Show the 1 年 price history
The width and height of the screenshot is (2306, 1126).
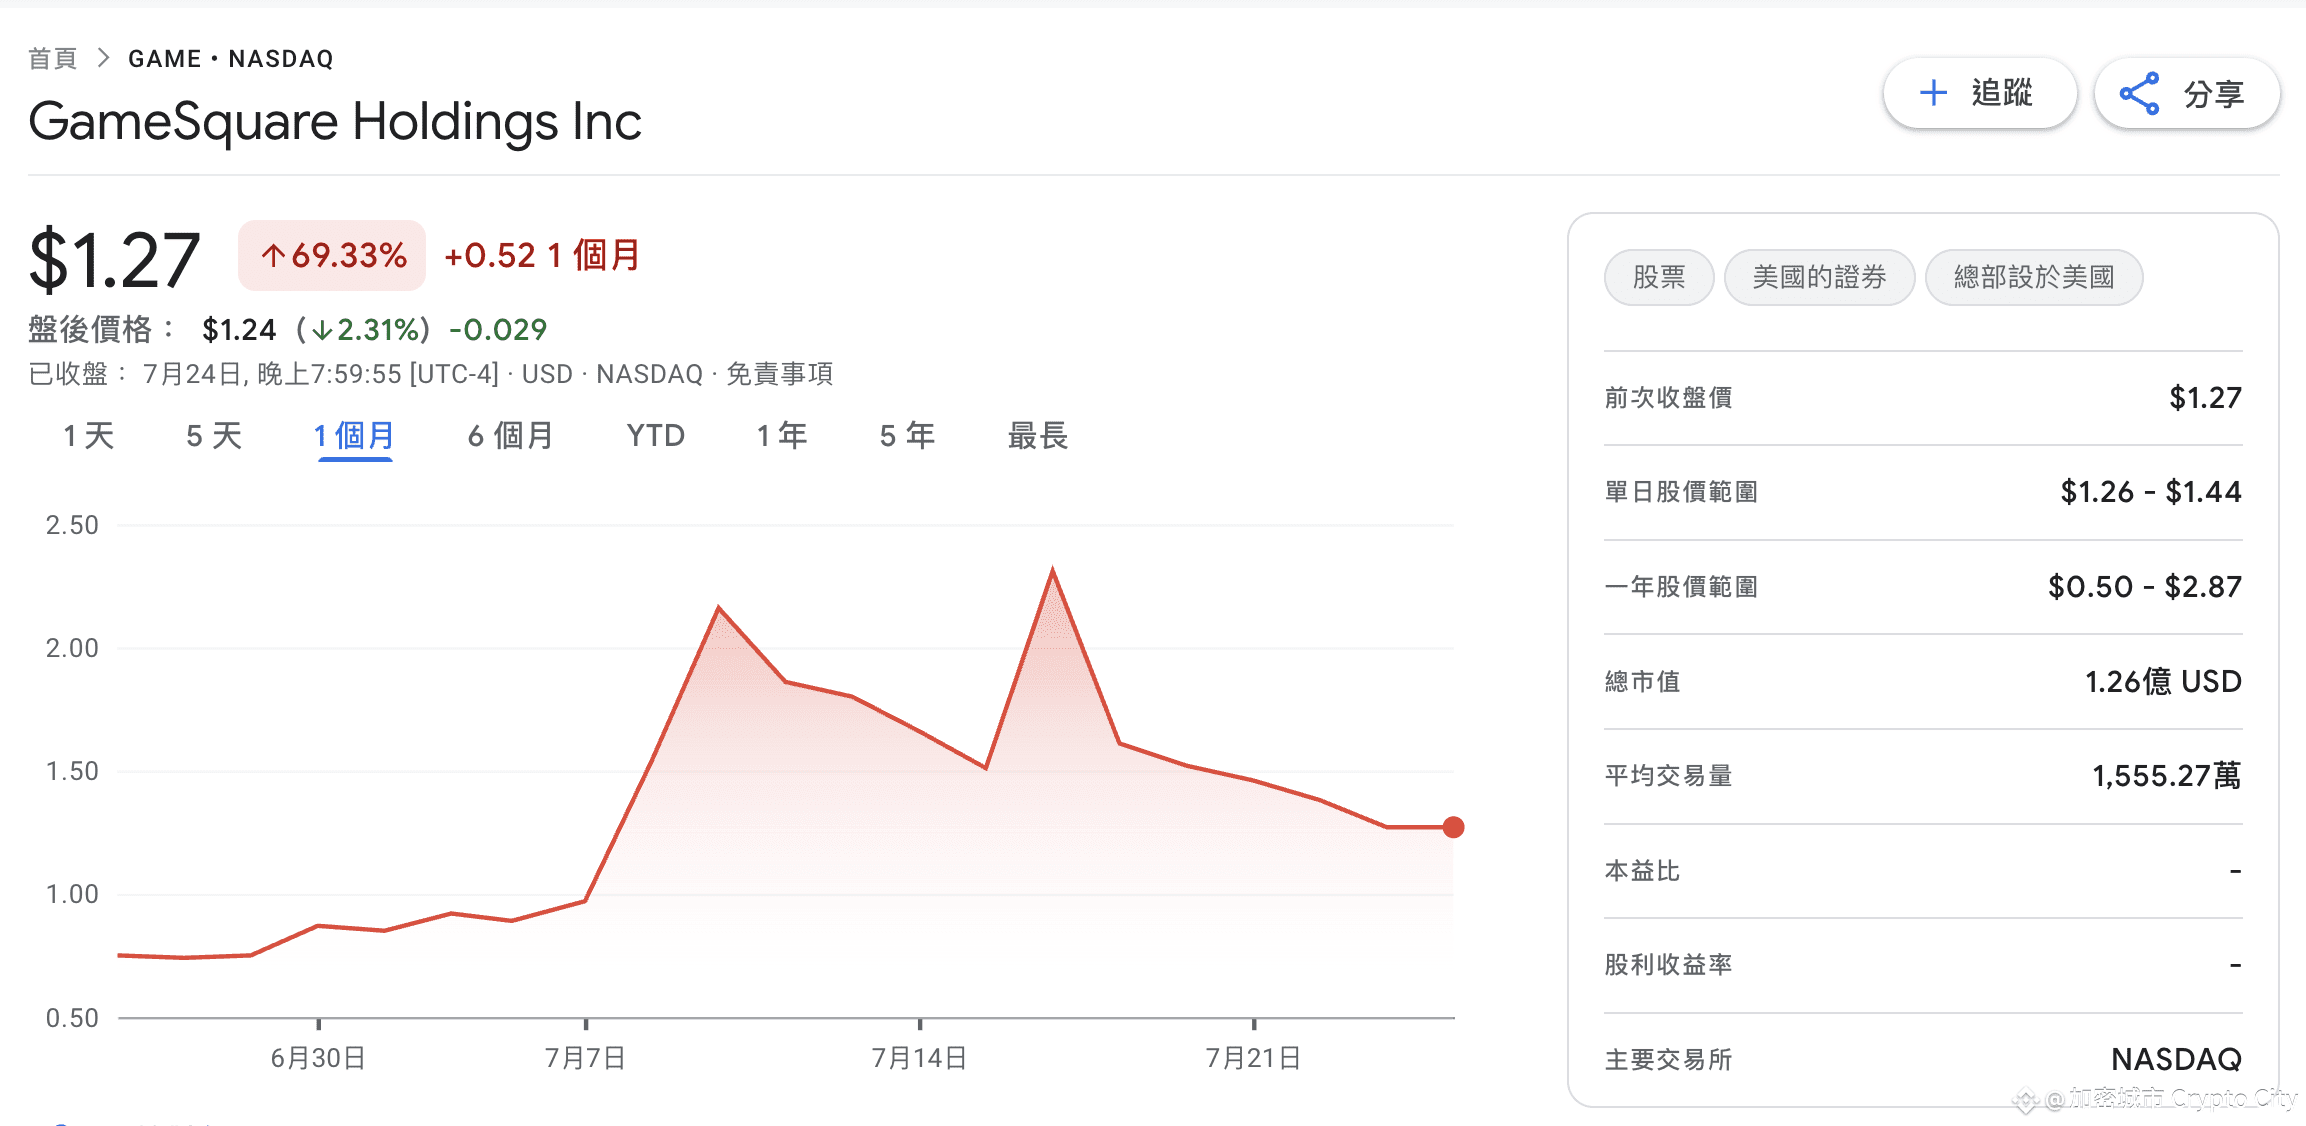pos(782,435)
